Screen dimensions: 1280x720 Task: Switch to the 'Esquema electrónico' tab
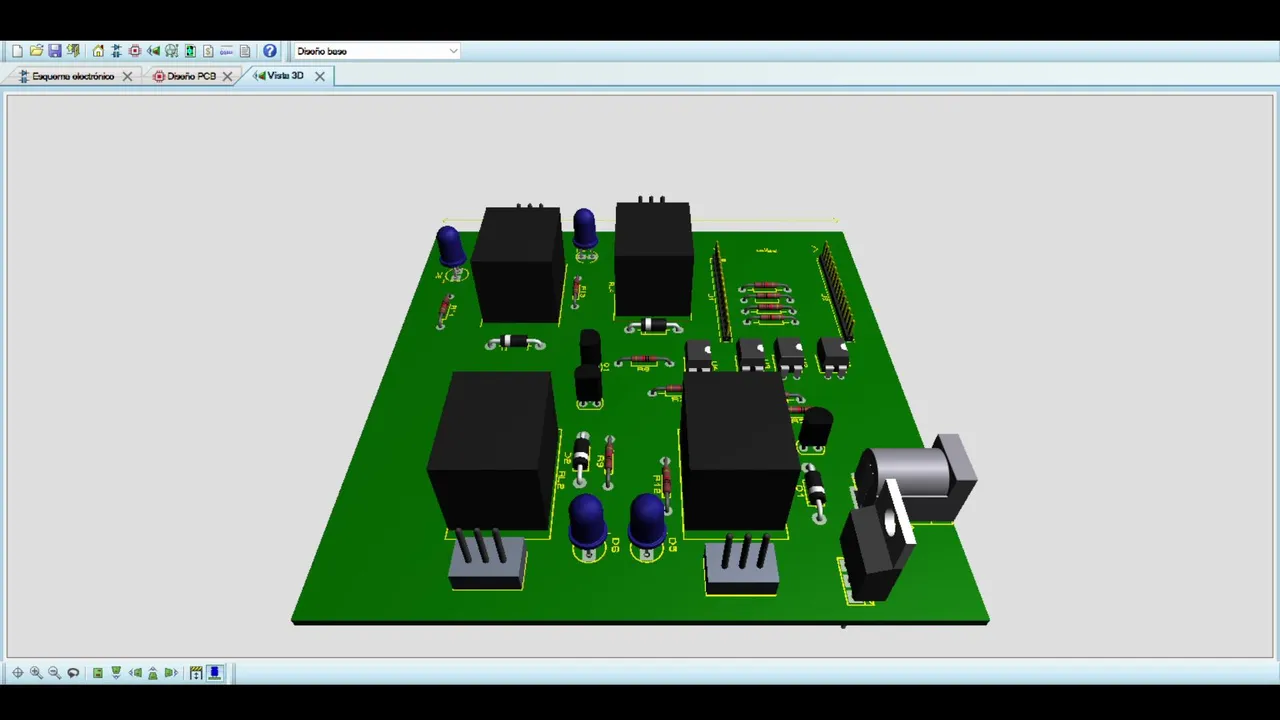pos(73,76)
